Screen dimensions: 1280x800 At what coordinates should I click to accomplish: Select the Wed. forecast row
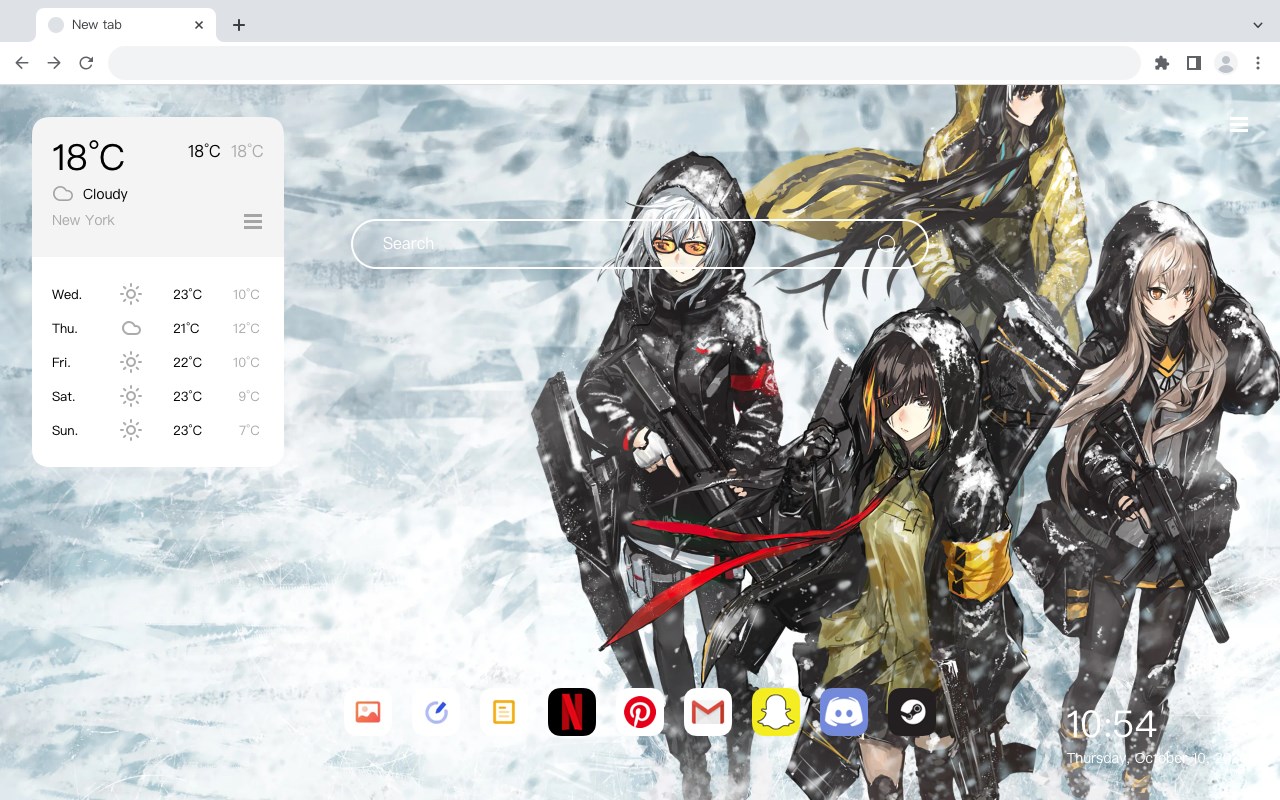click(158, 294)
